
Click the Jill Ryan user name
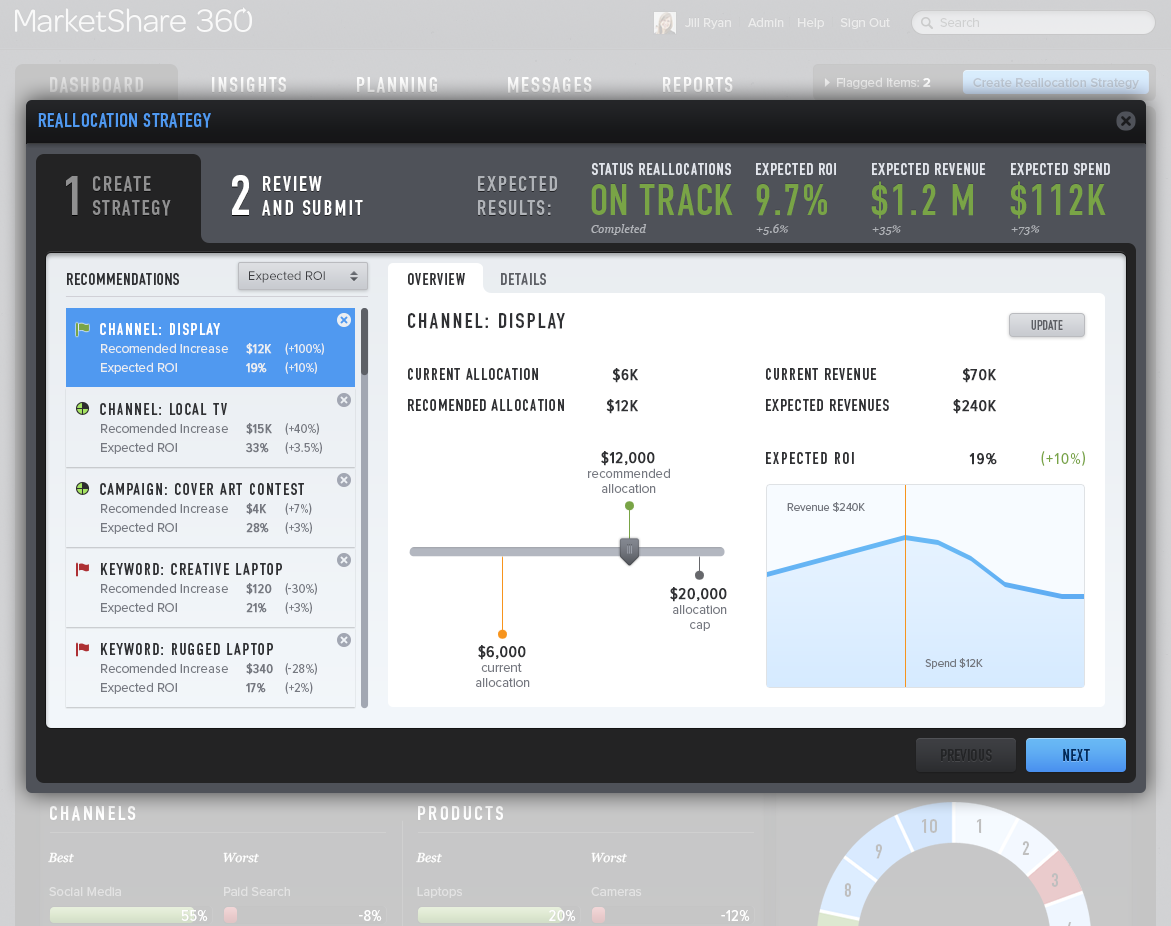(x=708, y=23)
